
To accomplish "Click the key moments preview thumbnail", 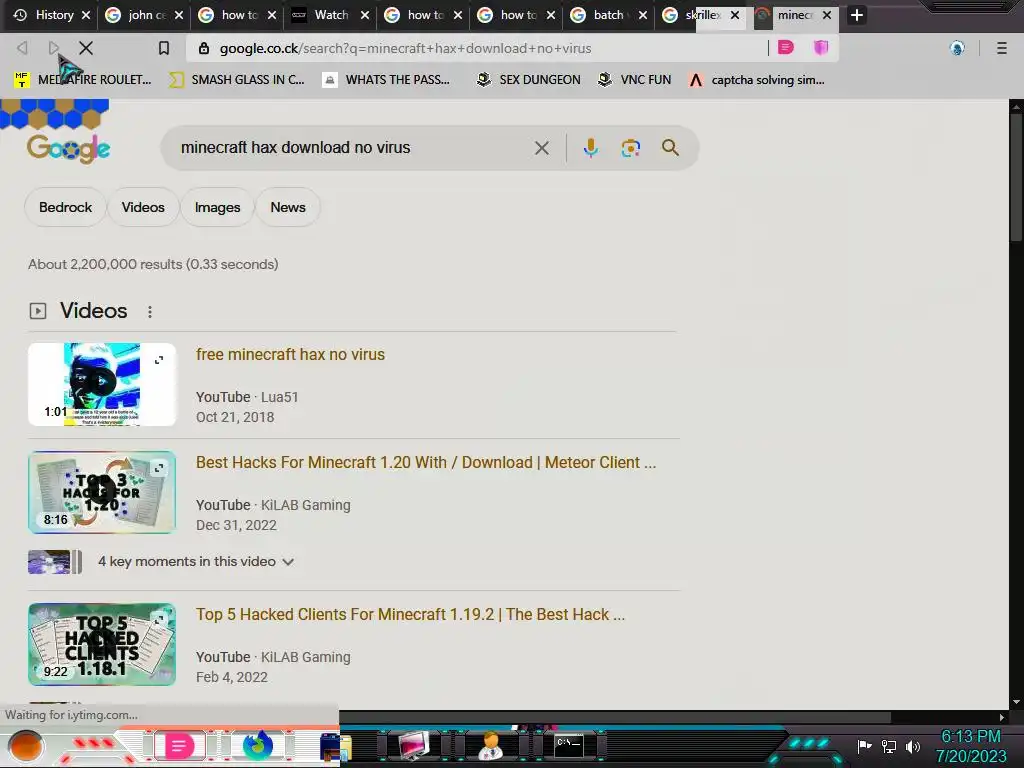I will point(55,562).
